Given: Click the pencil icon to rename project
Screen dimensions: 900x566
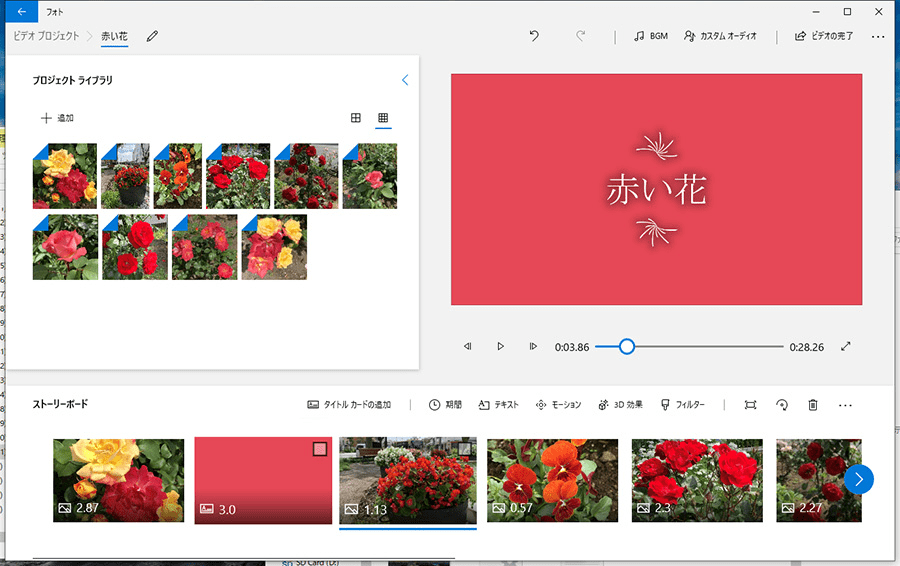Looking at the screenshot, I should click(x=152, y=36).
